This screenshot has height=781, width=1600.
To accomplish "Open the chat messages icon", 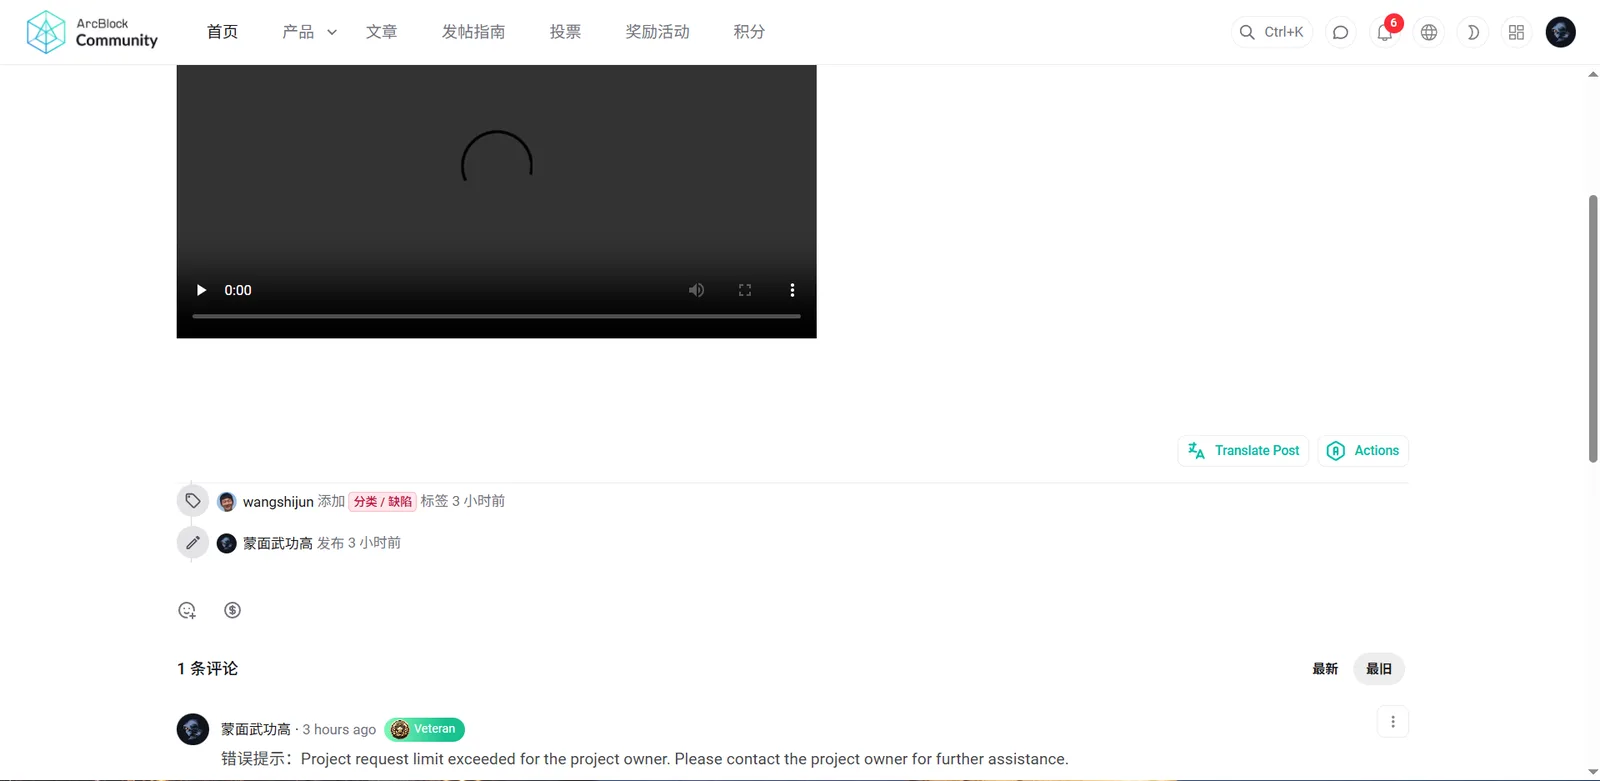I will coord(1340,32).
